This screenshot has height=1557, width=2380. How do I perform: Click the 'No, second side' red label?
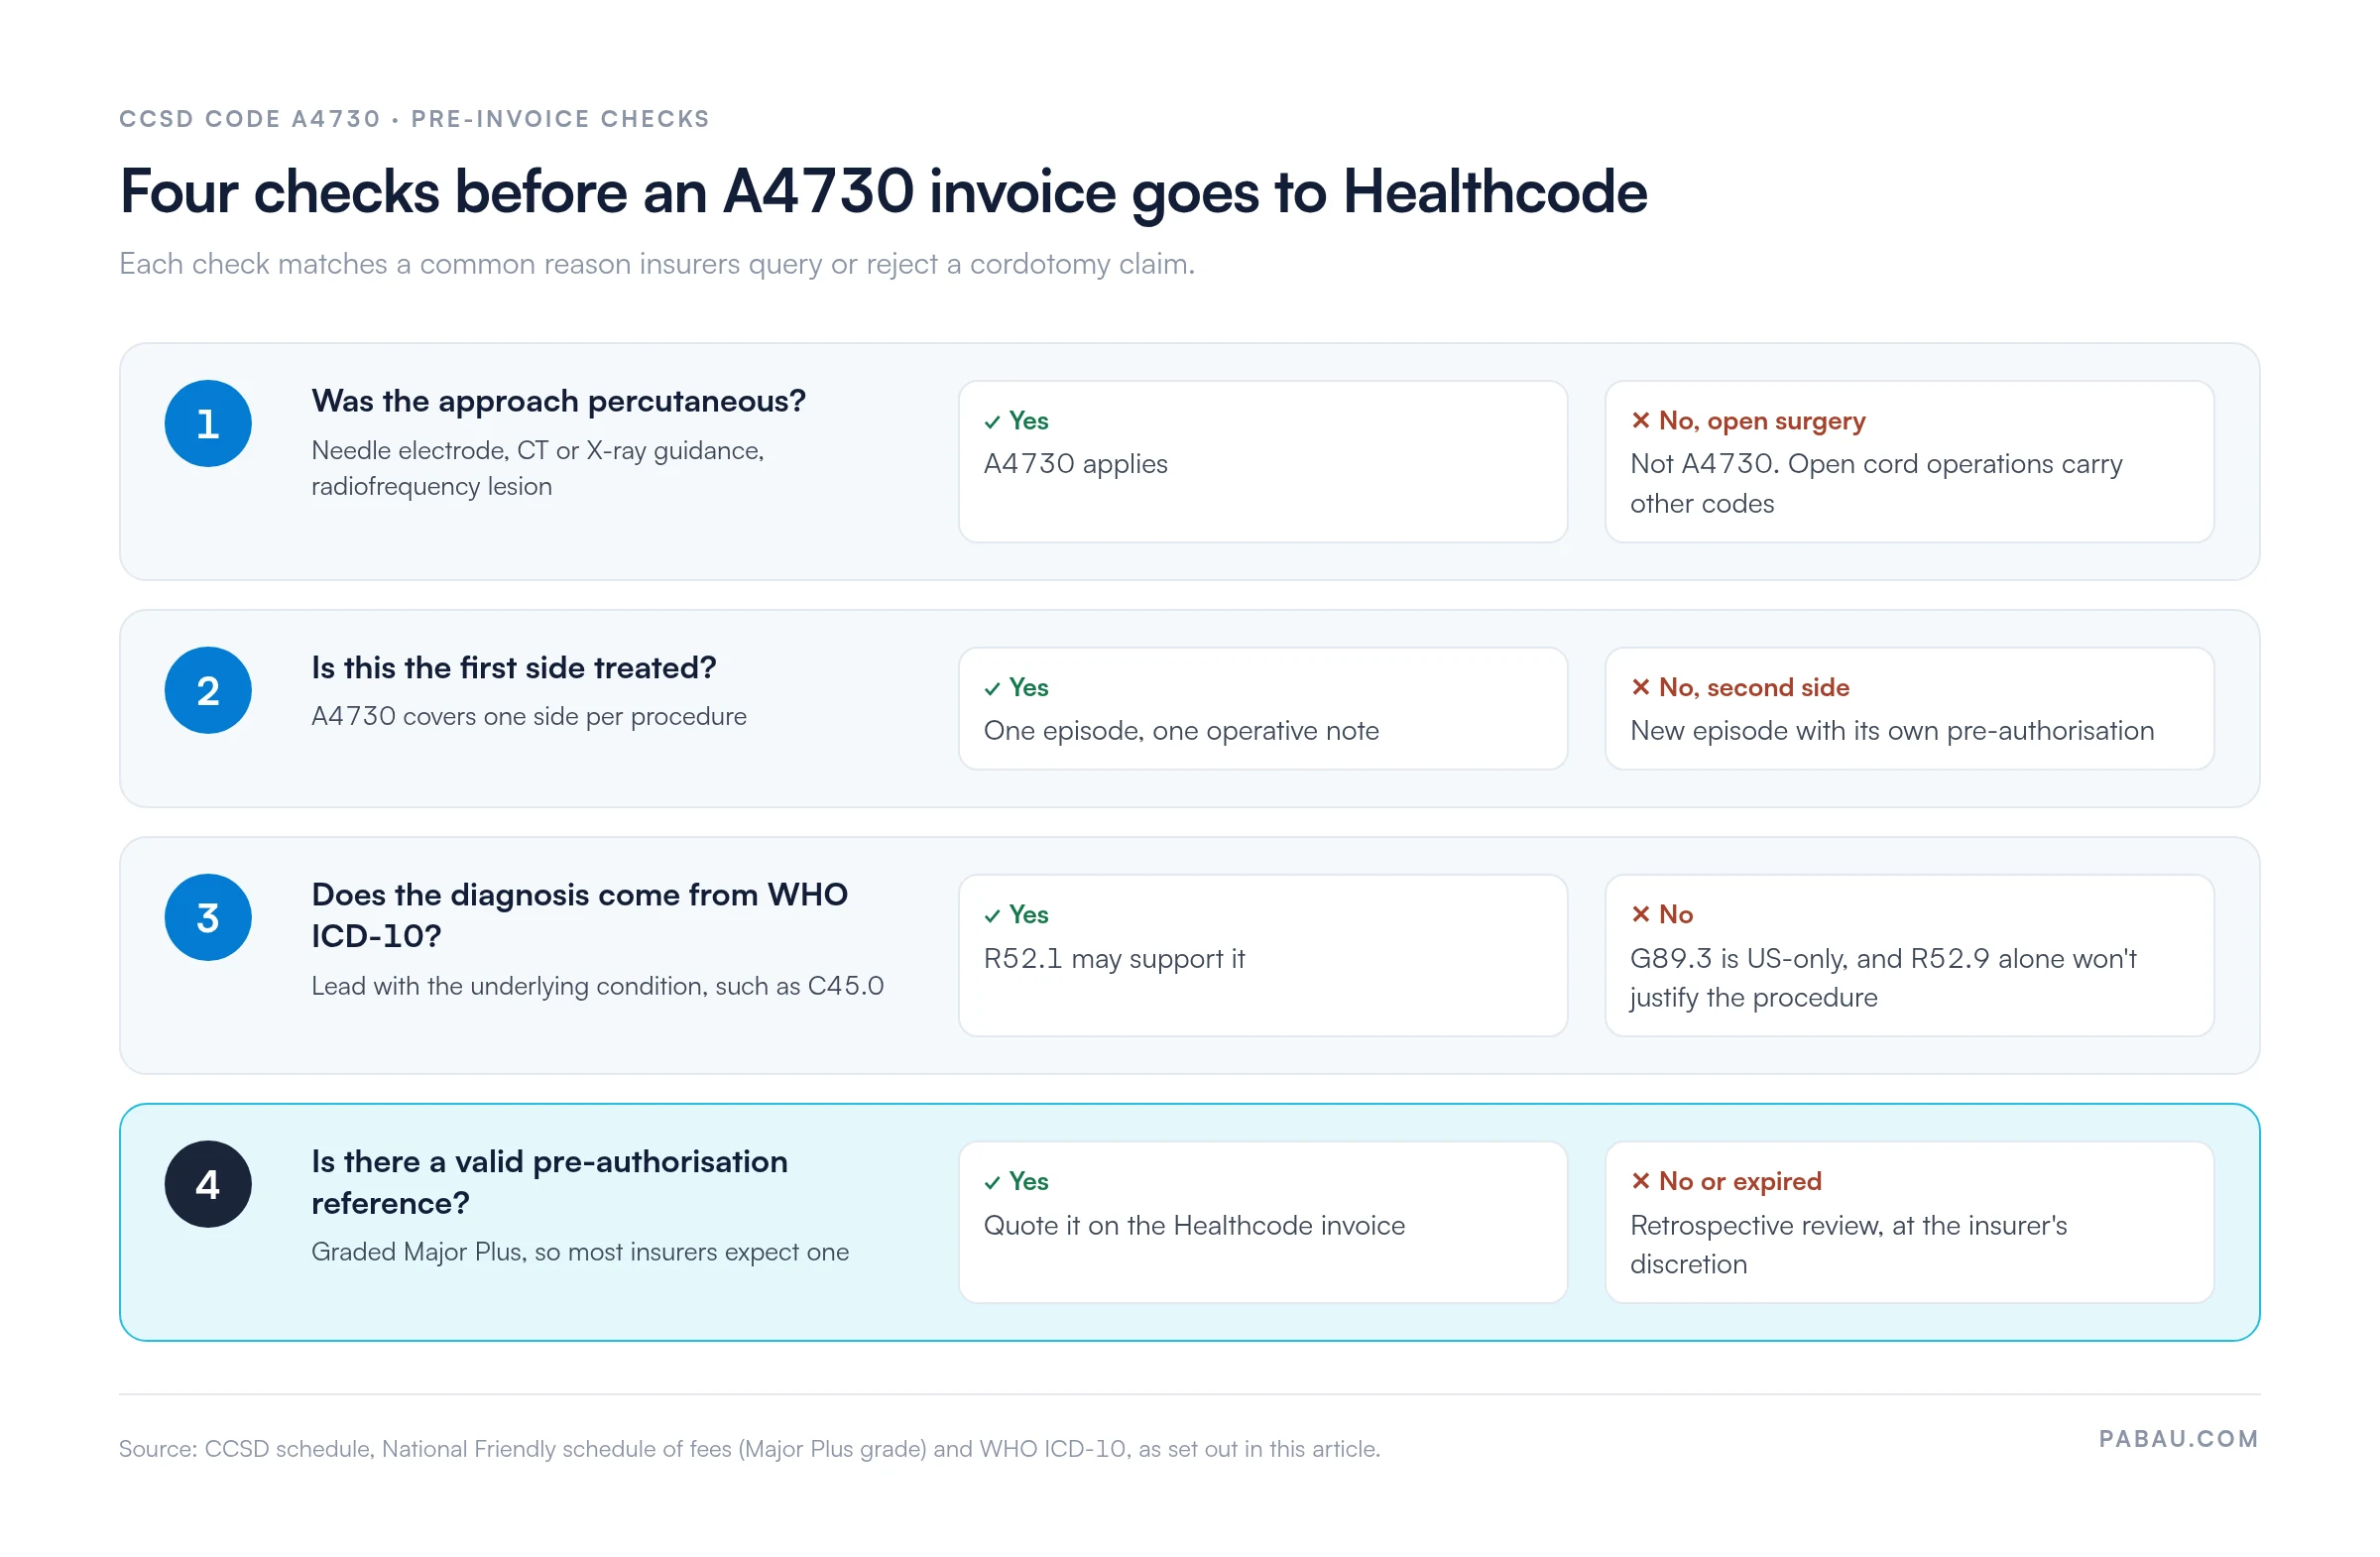point(1754,687)
